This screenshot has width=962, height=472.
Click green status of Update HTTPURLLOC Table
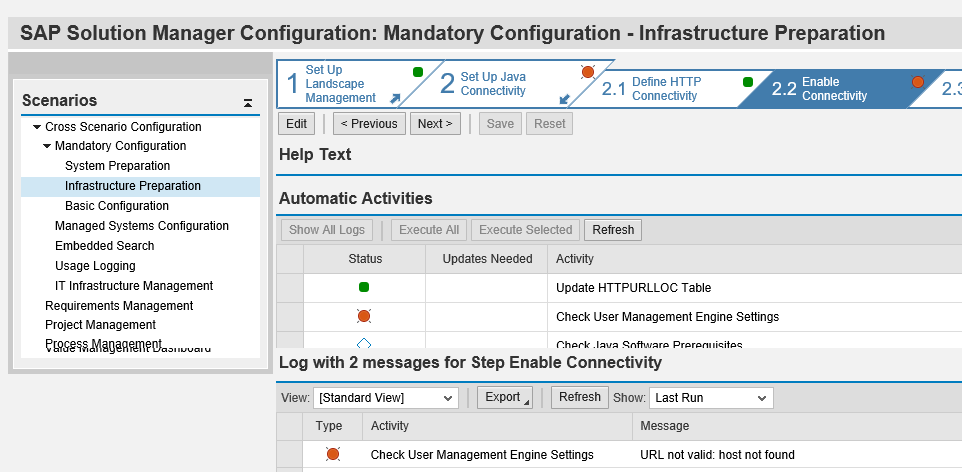[364, 287]
